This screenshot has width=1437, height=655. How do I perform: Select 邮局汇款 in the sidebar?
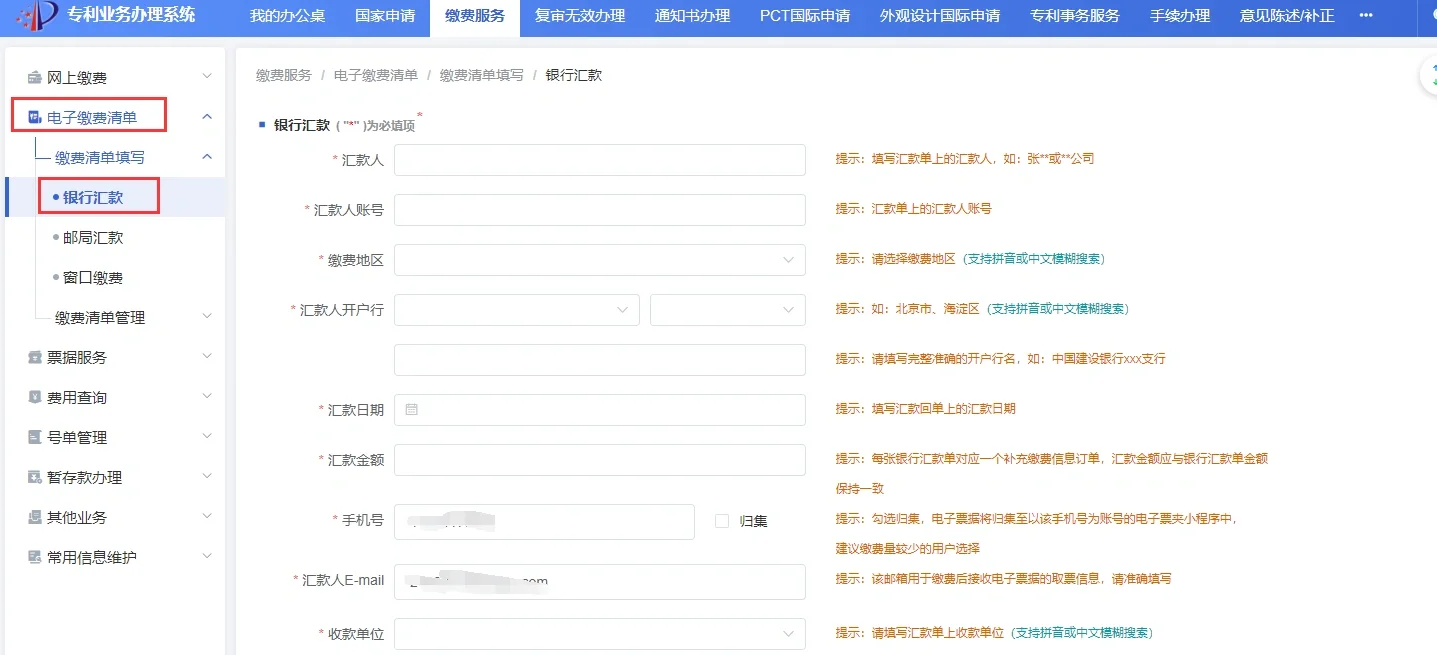coord(93,238)
